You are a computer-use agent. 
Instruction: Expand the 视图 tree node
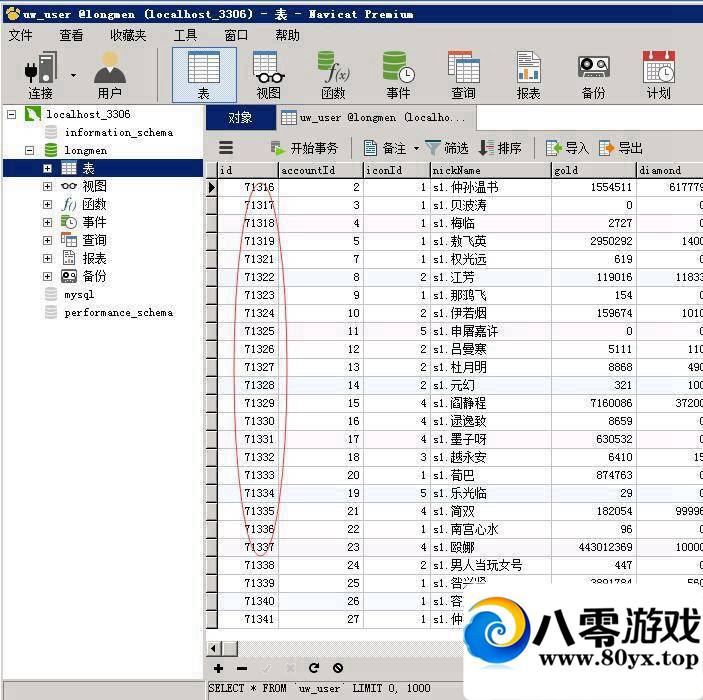coord(47,186)
